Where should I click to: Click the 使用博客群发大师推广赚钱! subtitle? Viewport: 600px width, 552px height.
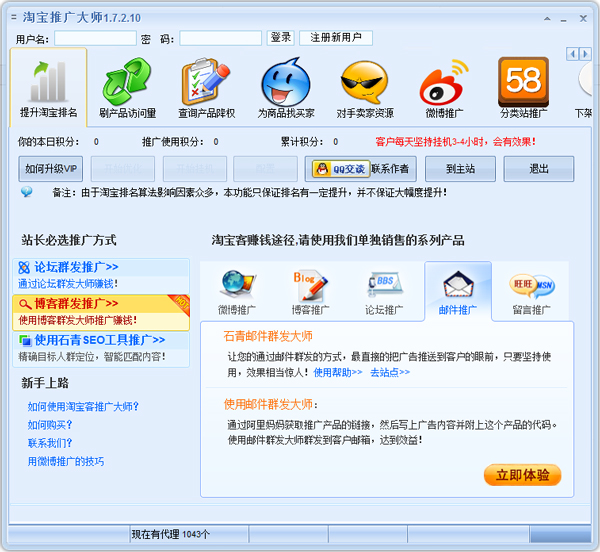tap(78, 320)
